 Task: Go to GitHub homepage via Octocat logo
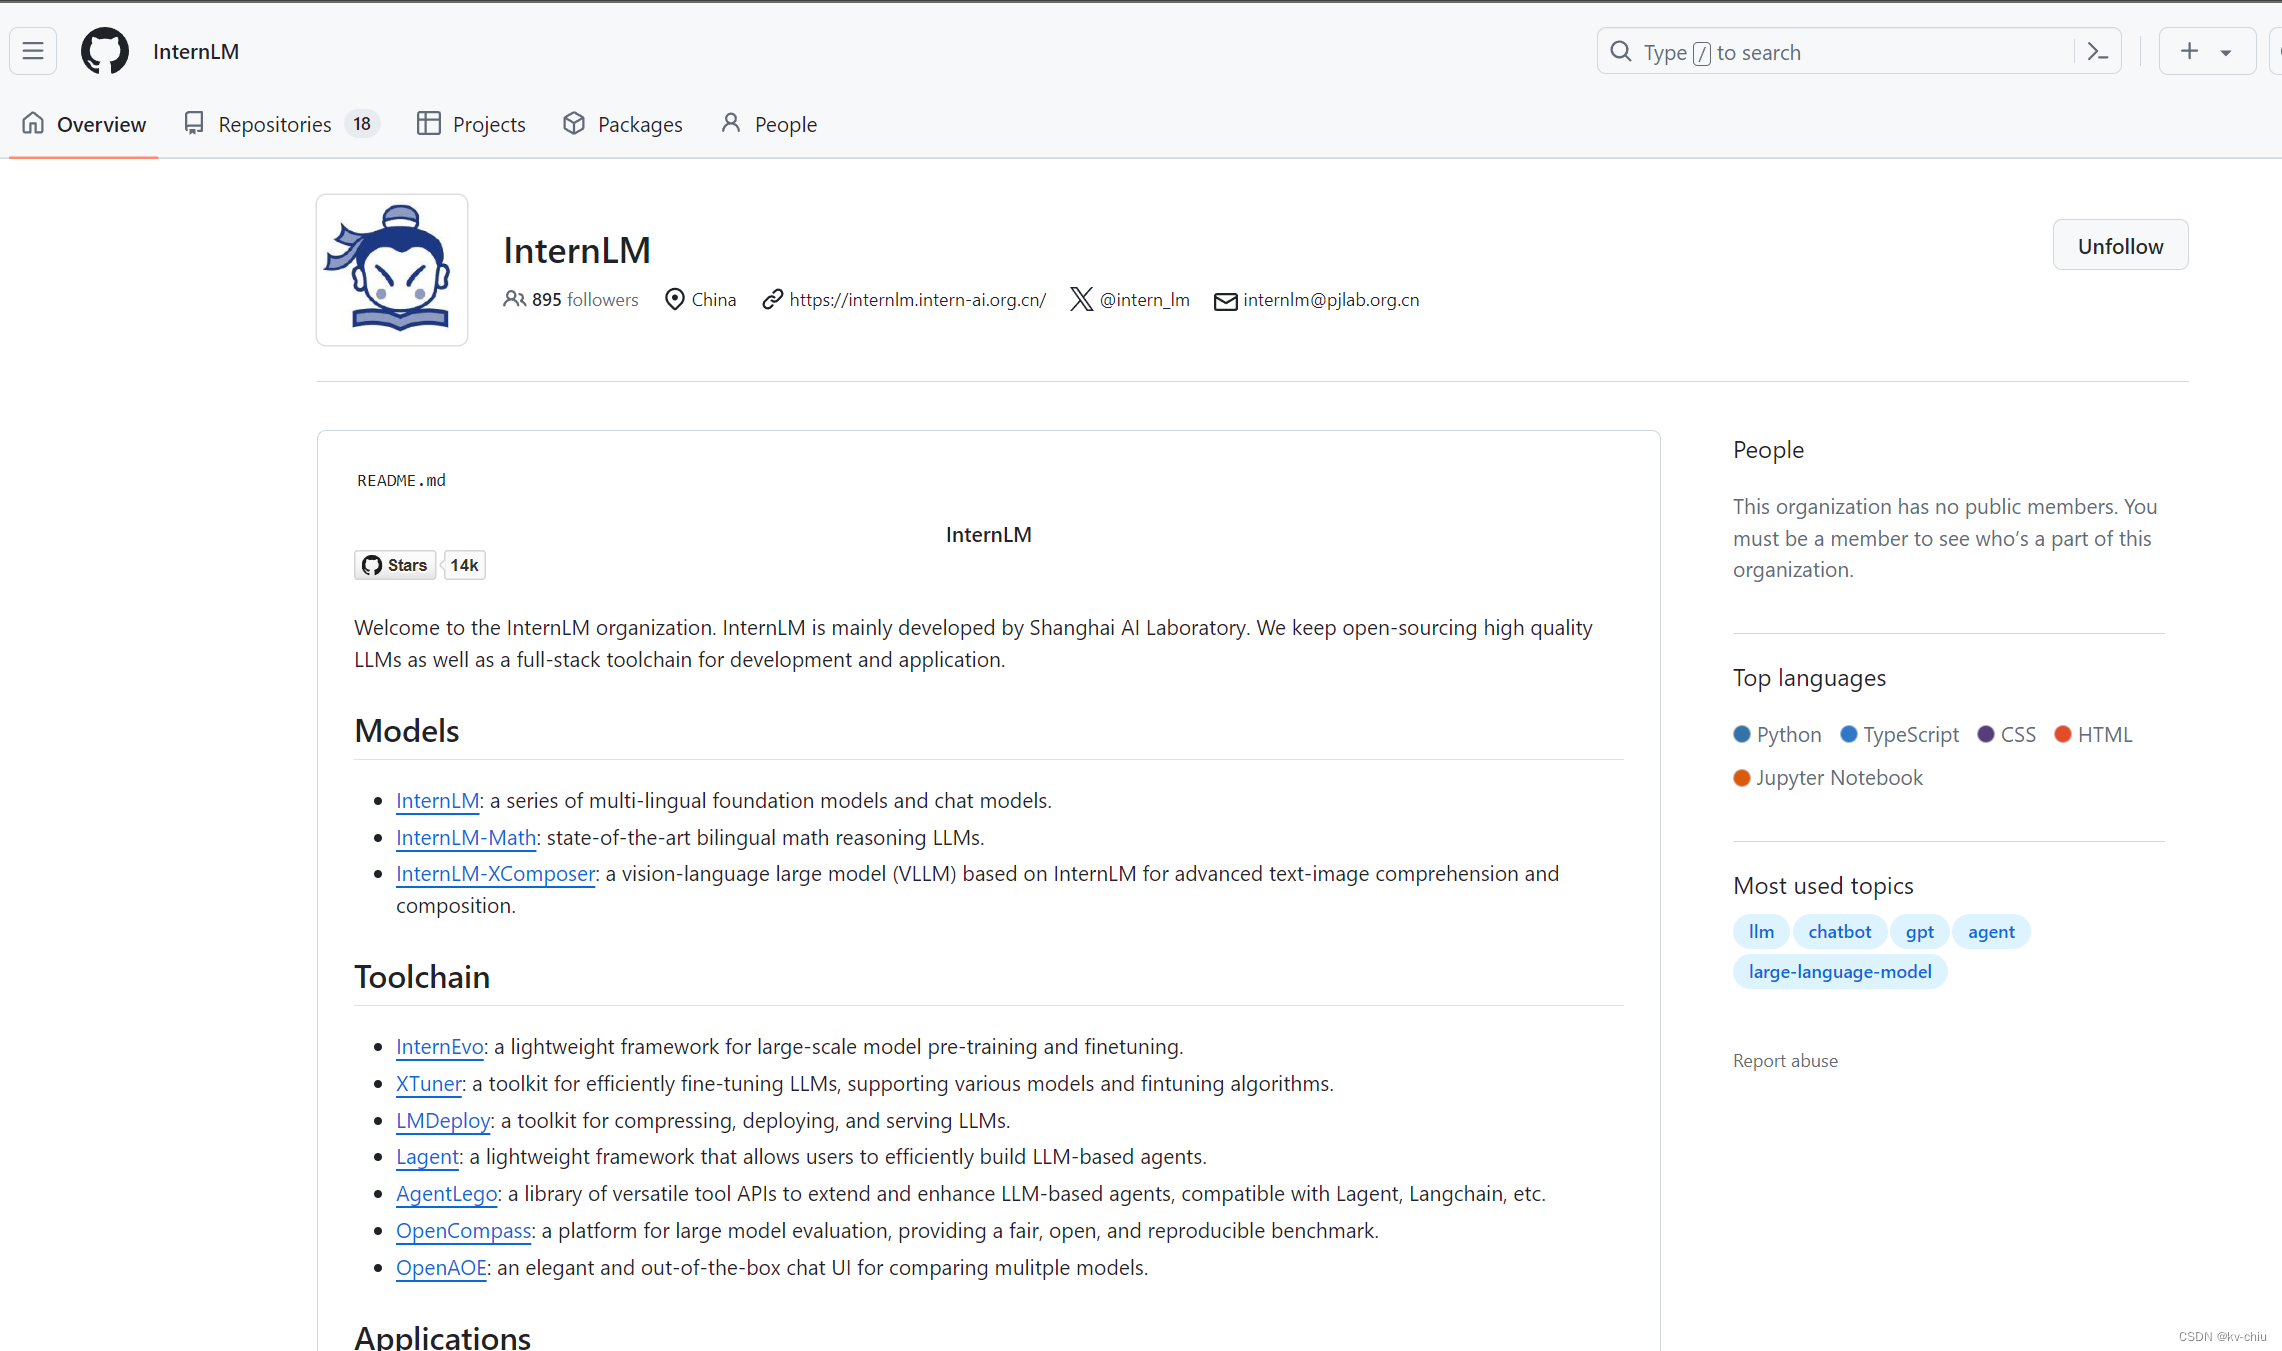click(x=105, y=51)
